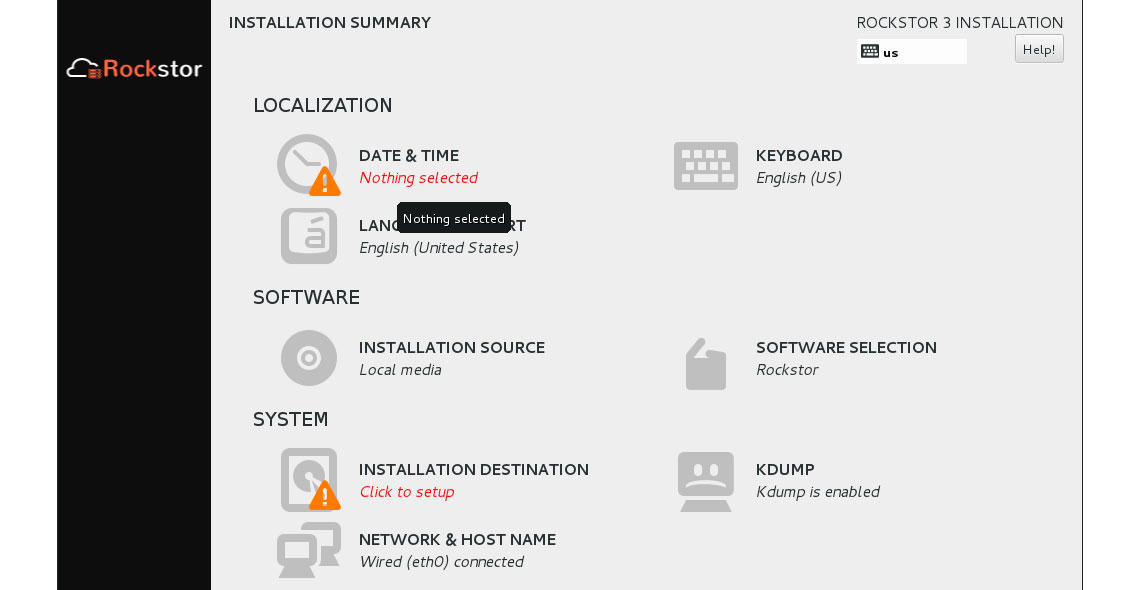
Task: Select the us keyboard layout indicator
Action: click(911, 52)
